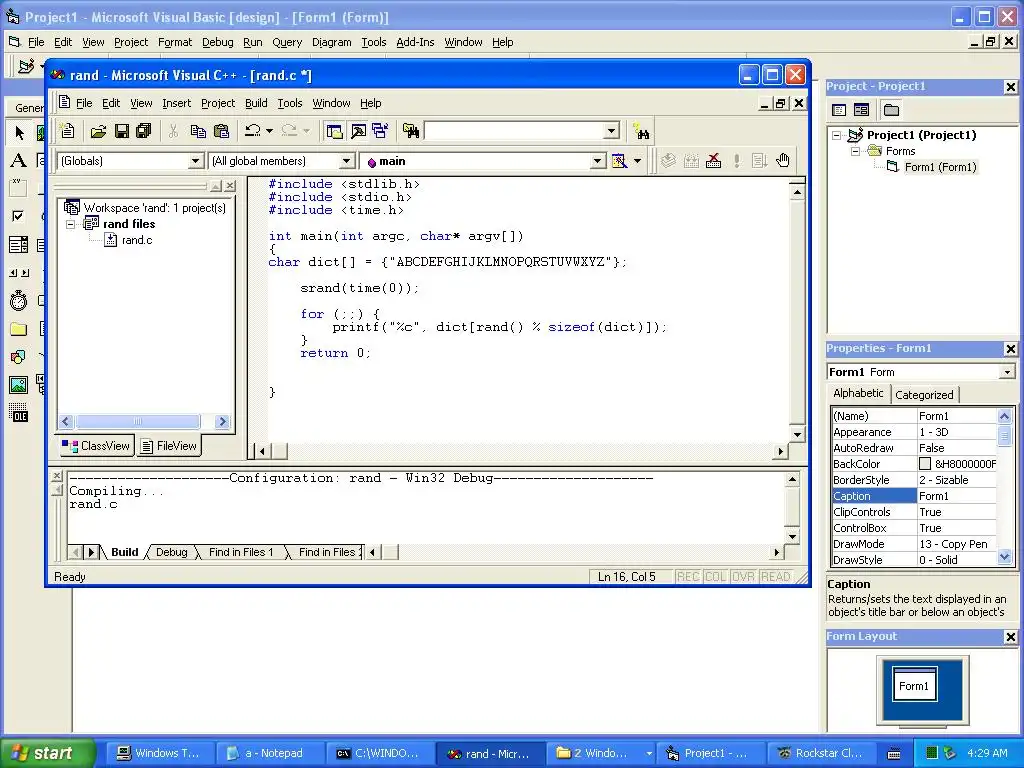The height and width of the screenshot is (768, 1024).
Task: Select the DirListBox folder control in VB toolbox
Action: pos(18,329)
